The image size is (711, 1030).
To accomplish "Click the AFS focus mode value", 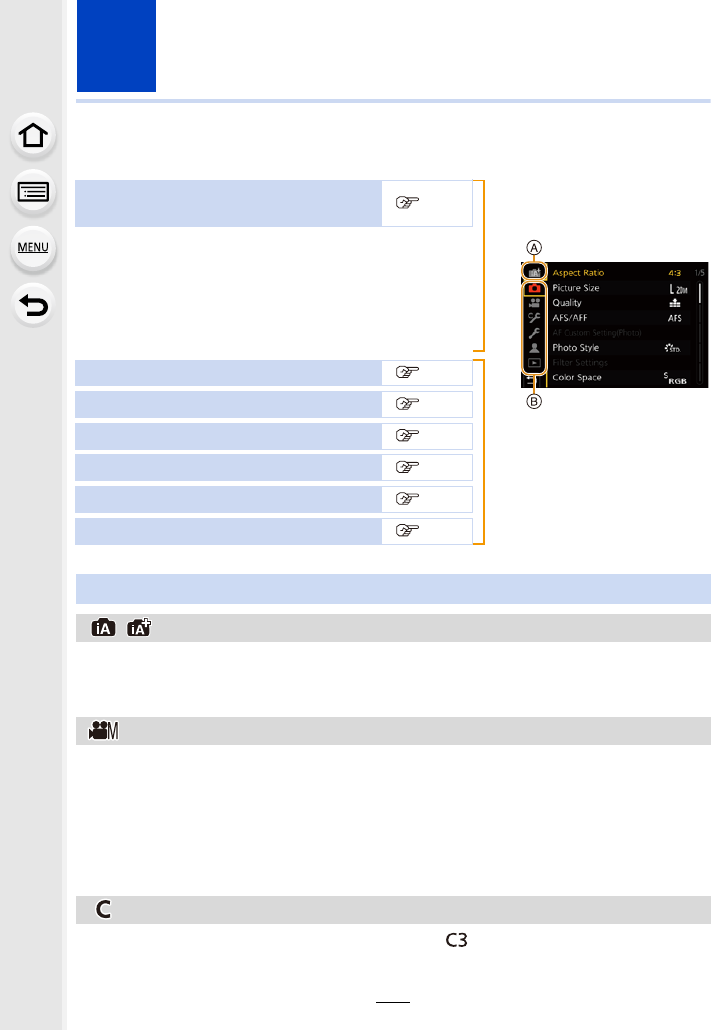I will [675, 318].
